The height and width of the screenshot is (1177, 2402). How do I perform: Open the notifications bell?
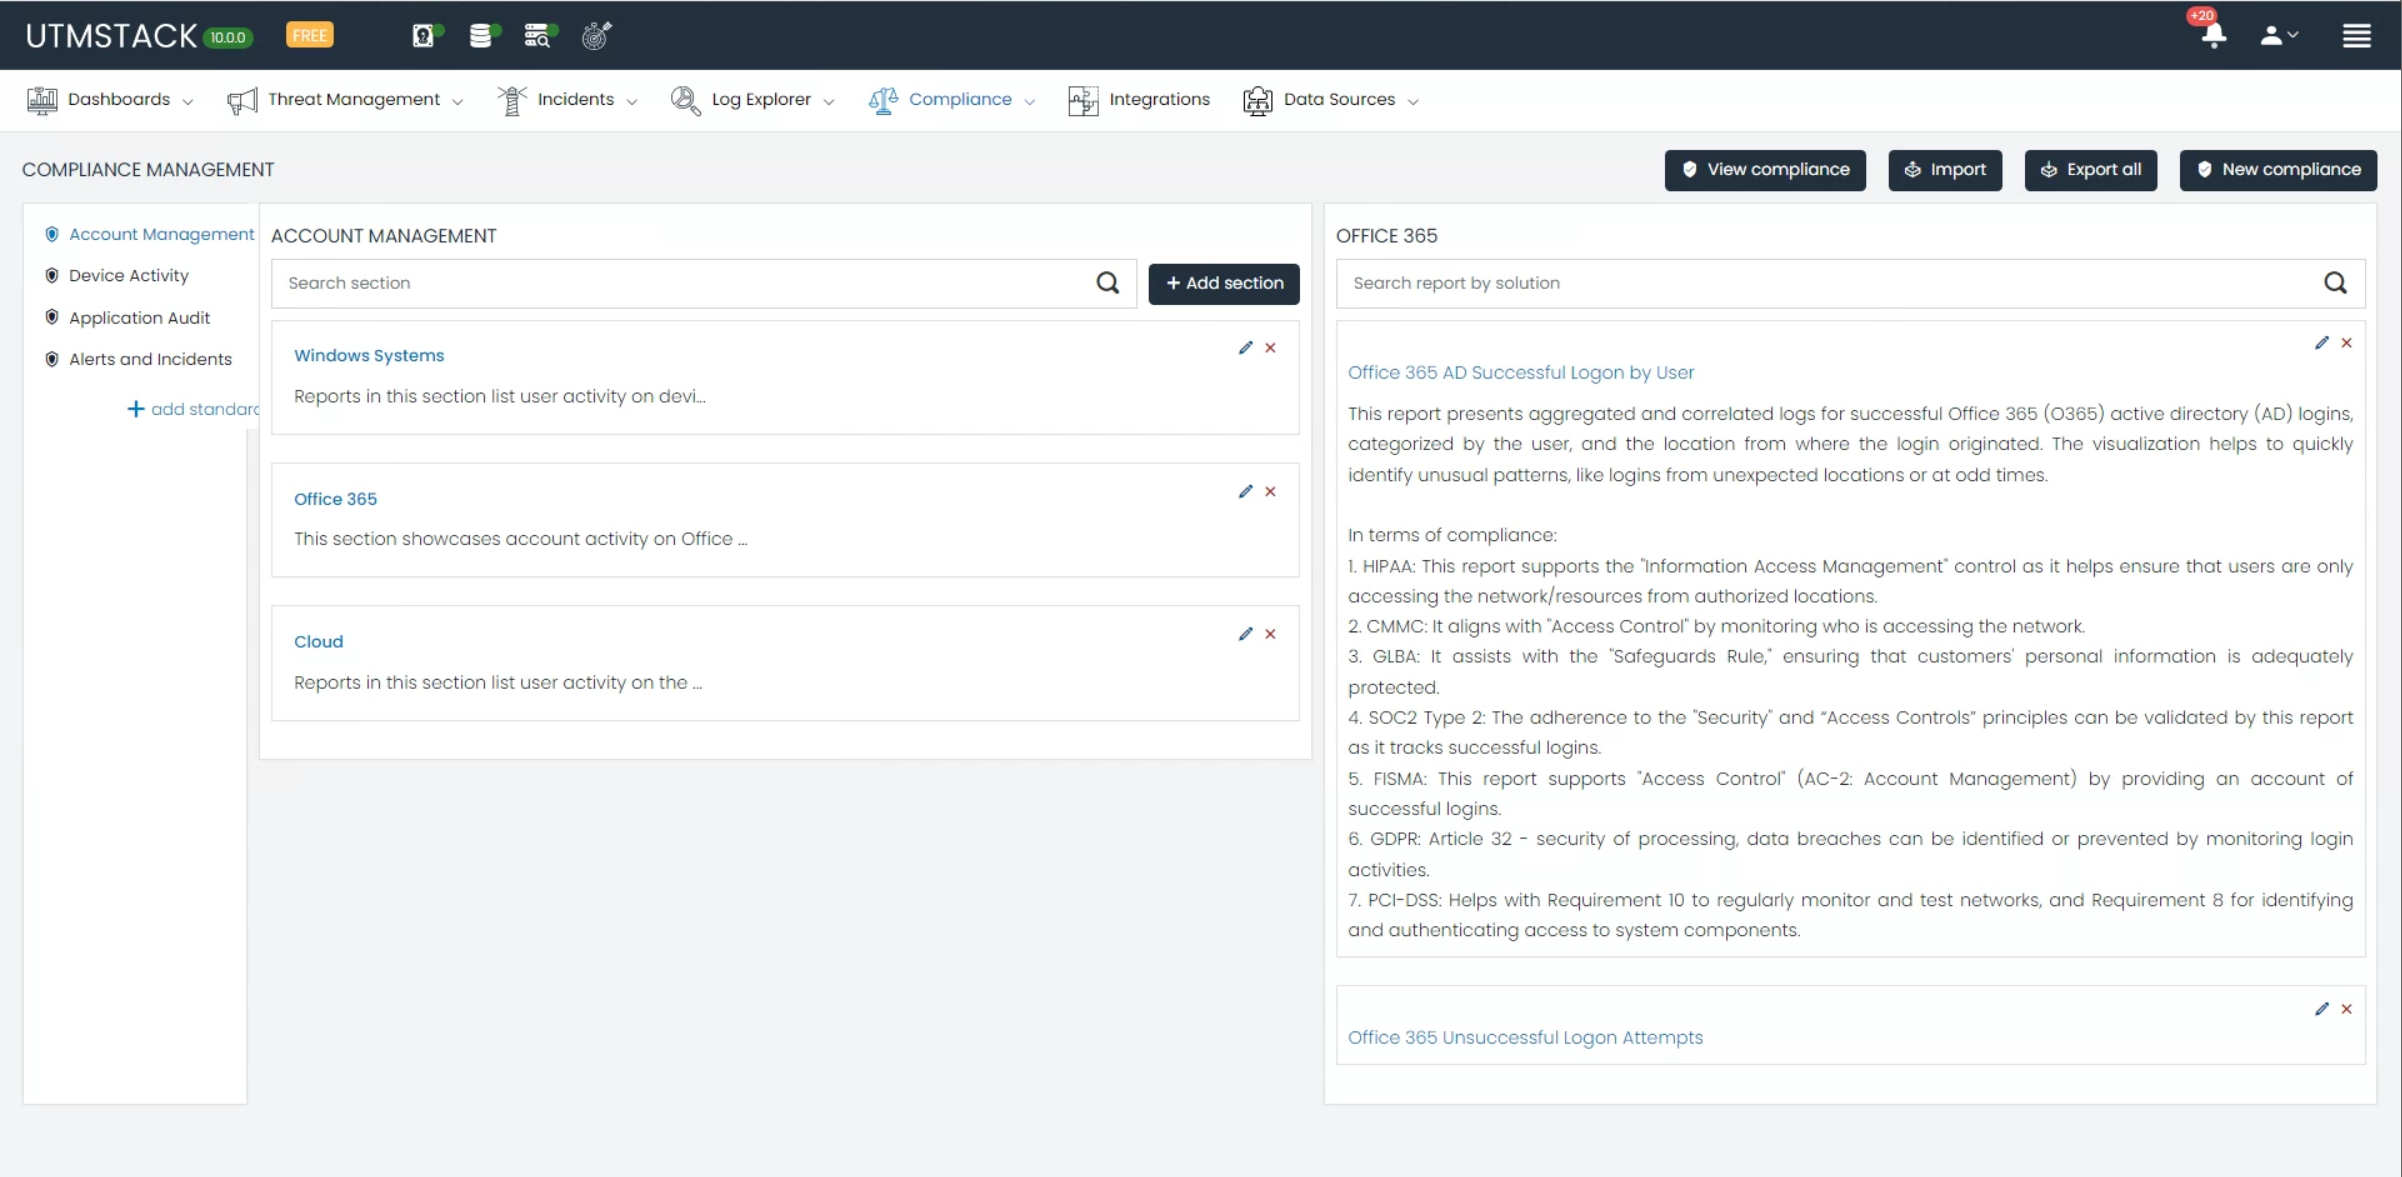point(2213,35)
